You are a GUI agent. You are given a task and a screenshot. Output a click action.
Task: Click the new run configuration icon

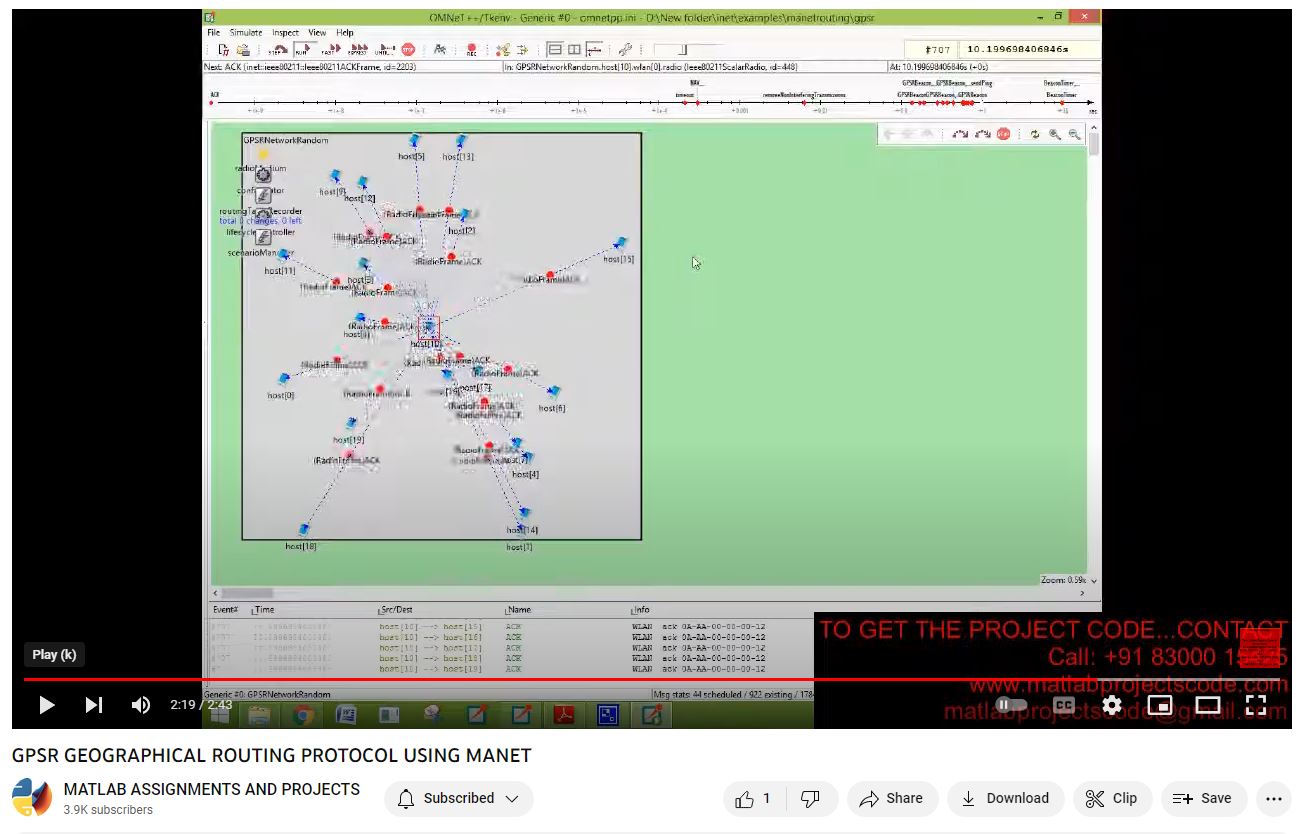[223, 49]
